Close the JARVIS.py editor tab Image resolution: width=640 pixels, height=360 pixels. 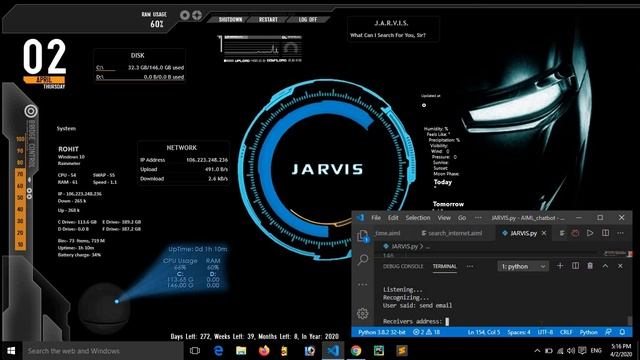point(544,233)
